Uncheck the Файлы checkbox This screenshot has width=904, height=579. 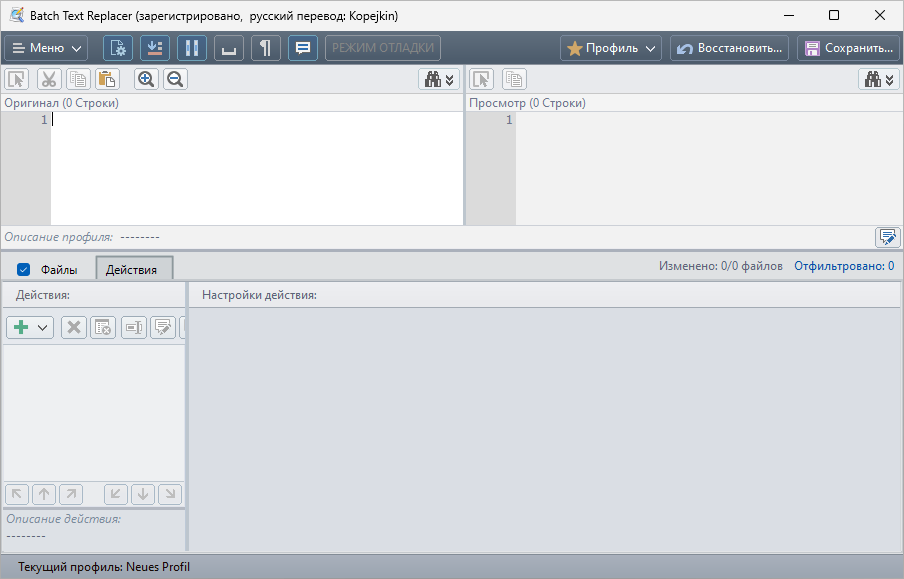coord(22,269)
